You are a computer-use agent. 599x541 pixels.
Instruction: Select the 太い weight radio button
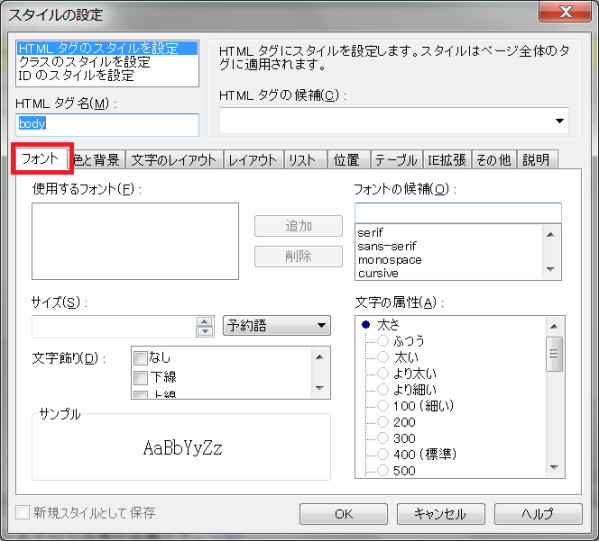coord(383,357)
